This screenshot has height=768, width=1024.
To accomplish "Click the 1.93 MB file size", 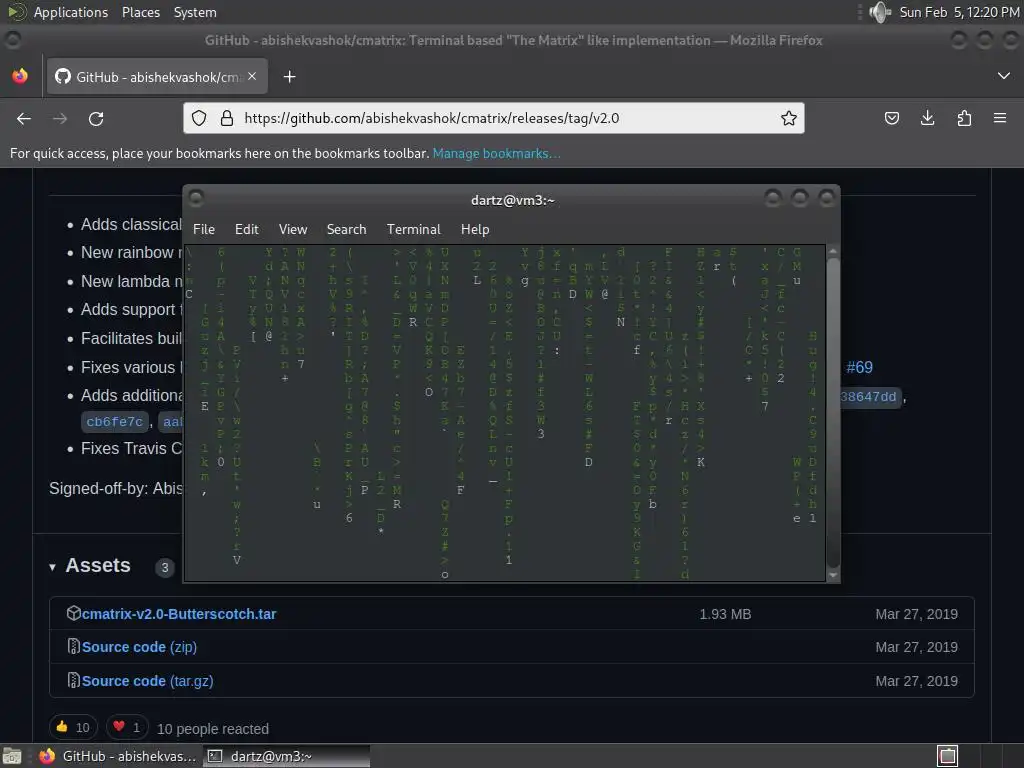I will (x=725, y=614).
